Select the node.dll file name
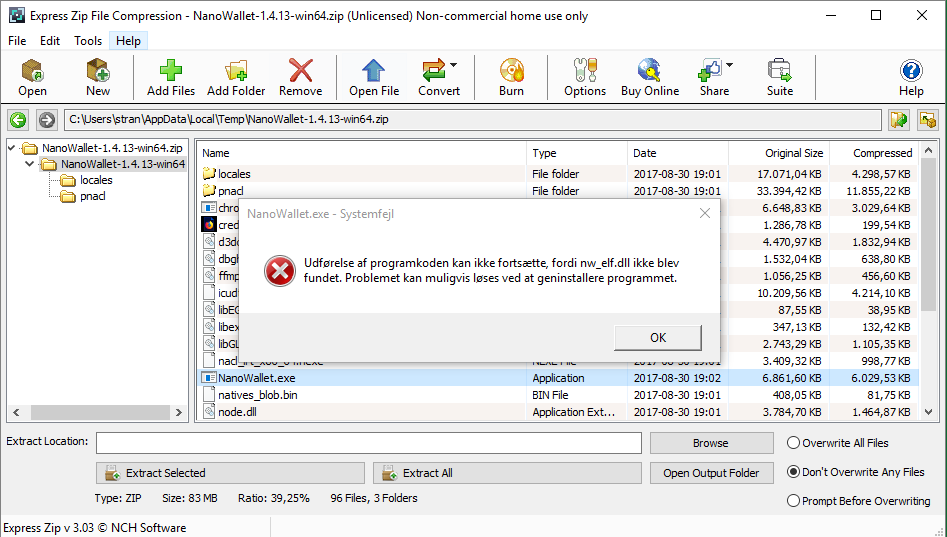The height and width of the screenshot is (537, 947). coord(237,411)
